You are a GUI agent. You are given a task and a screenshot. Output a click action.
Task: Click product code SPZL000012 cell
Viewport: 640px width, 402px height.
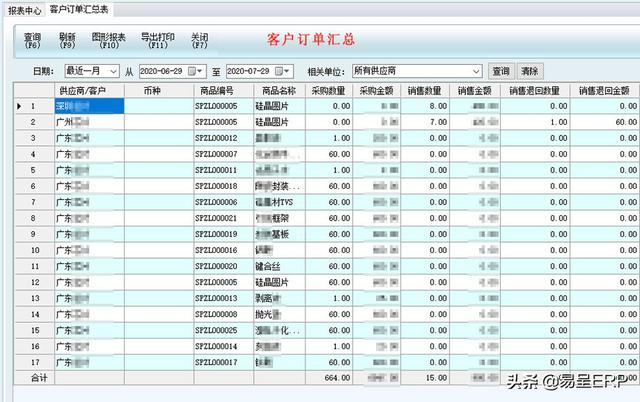point(217,138)
